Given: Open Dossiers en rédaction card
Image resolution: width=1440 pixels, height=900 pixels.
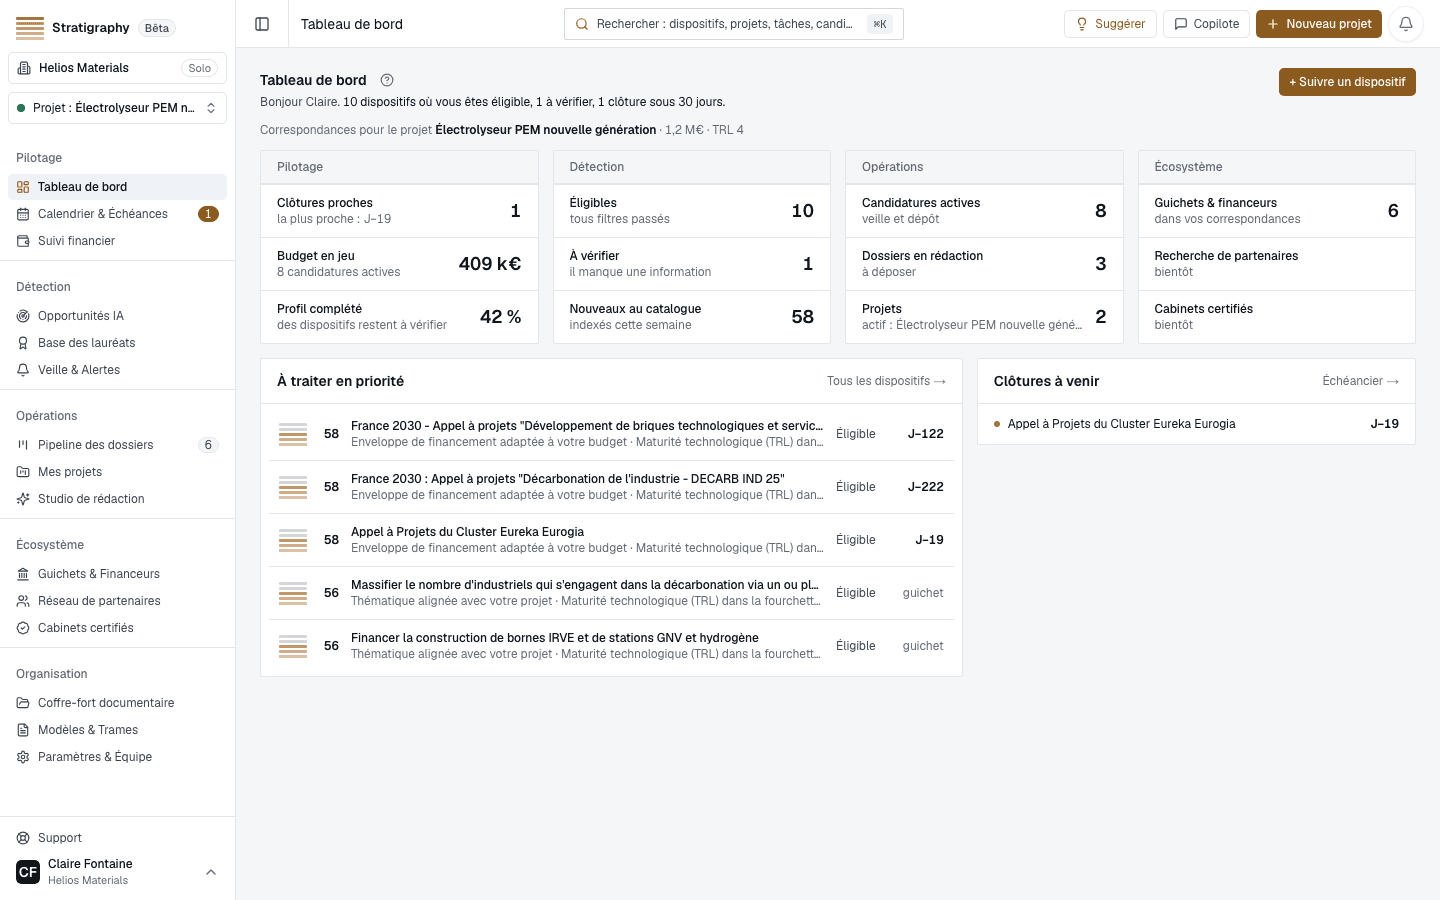Looking at the screenshot, I should point(984,264).
